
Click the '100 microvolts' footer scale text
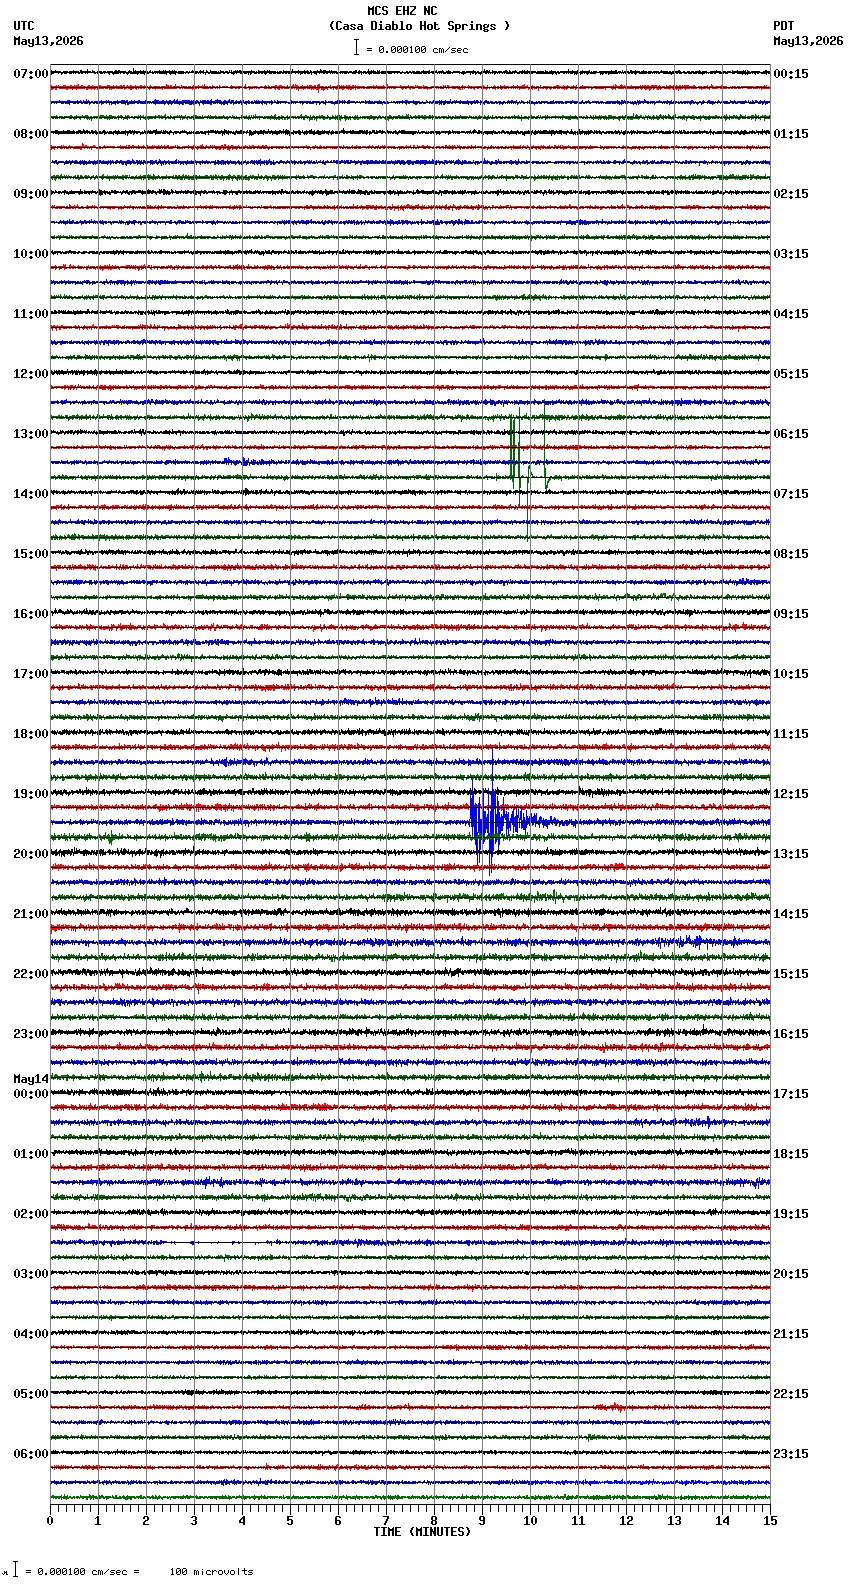[x=211, y=1572]
